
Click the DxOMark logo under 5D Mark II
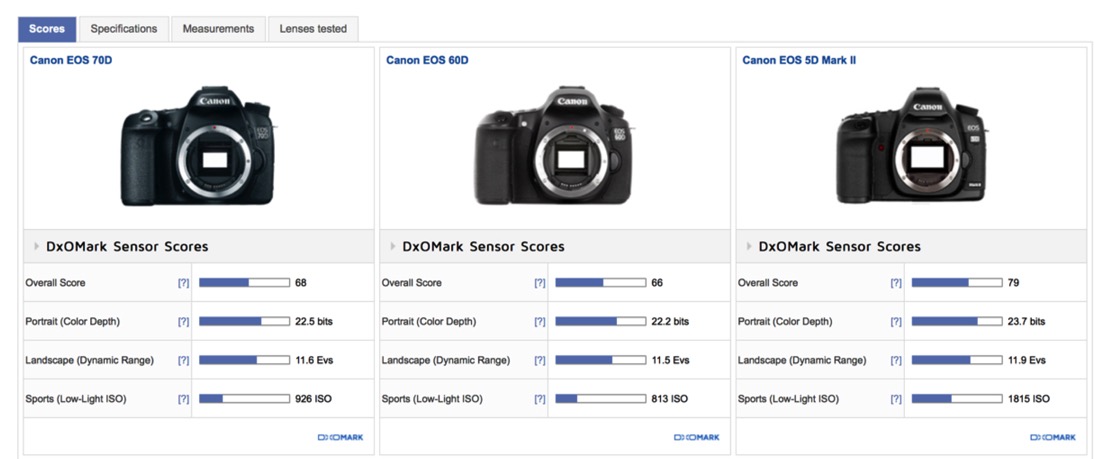(x=1052, y=437)
